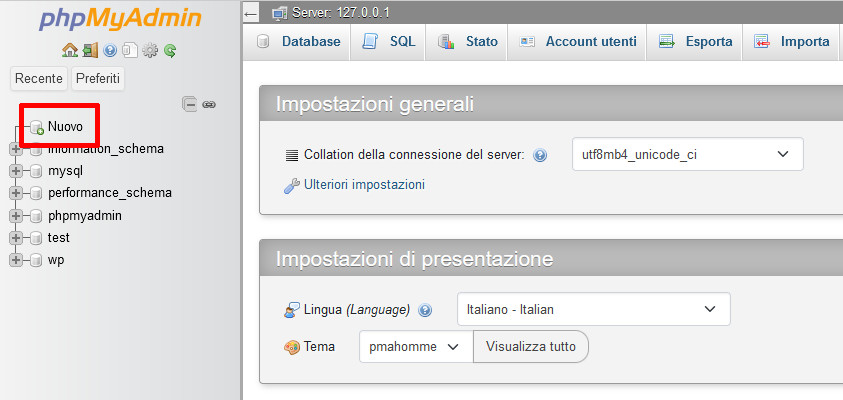Select the wp database name
Viewport: 843px width, 400px height.
point(56,260)
